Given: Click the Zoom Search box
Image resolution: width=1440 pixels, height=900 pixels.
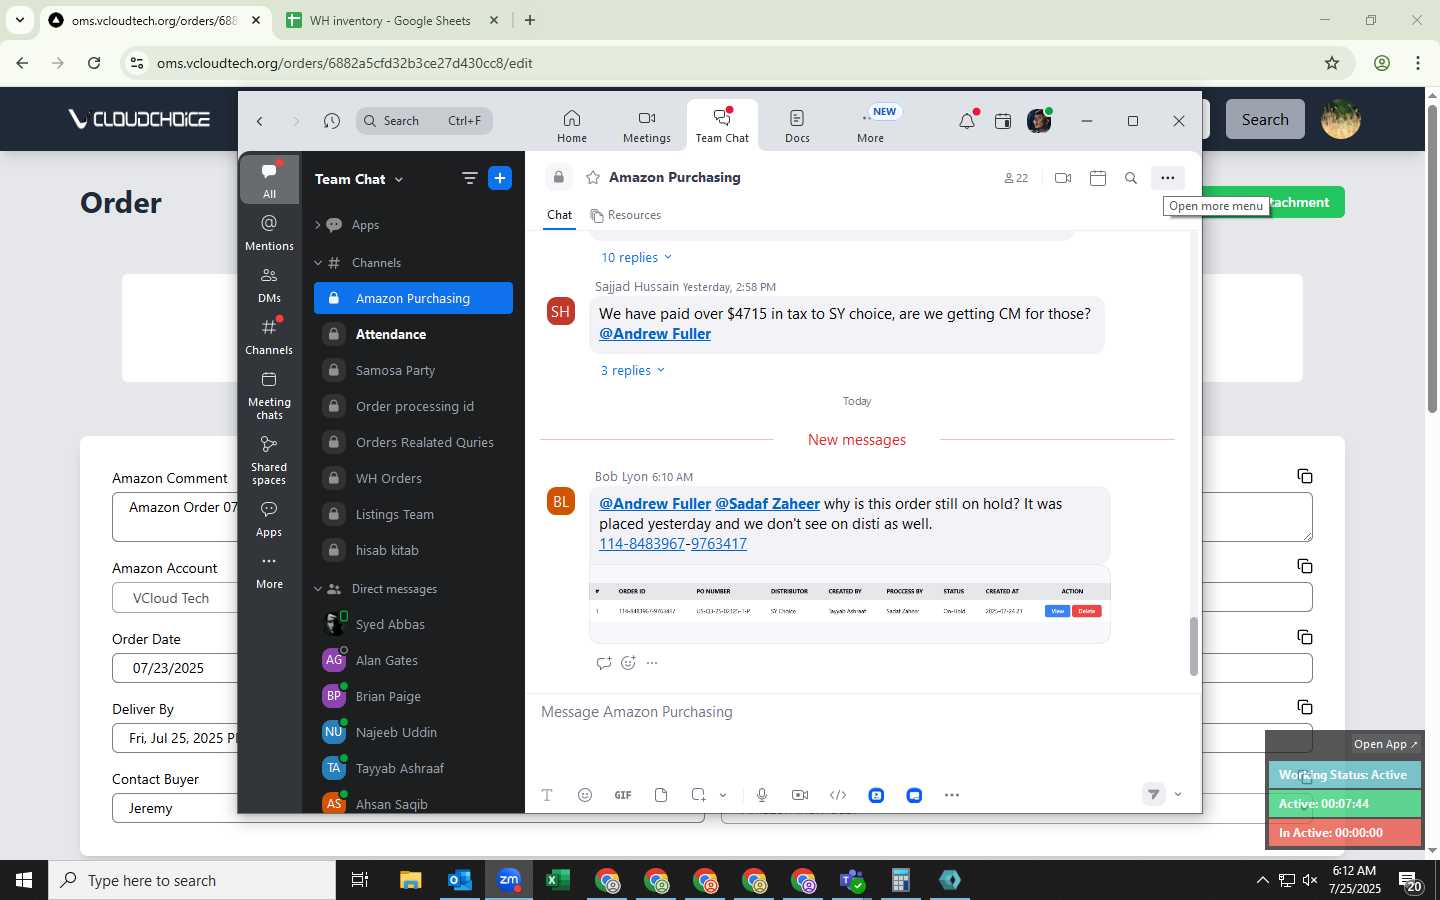Looking at the screenshot, I should tap(424, 121).
